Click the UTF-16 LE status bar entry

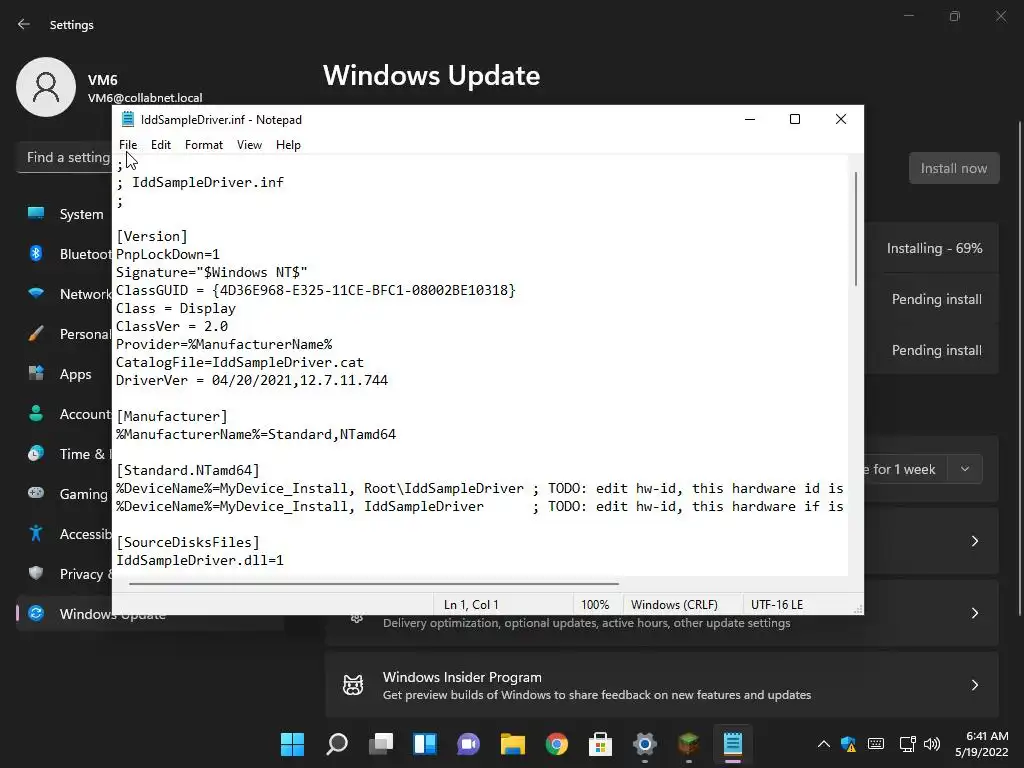776,605
